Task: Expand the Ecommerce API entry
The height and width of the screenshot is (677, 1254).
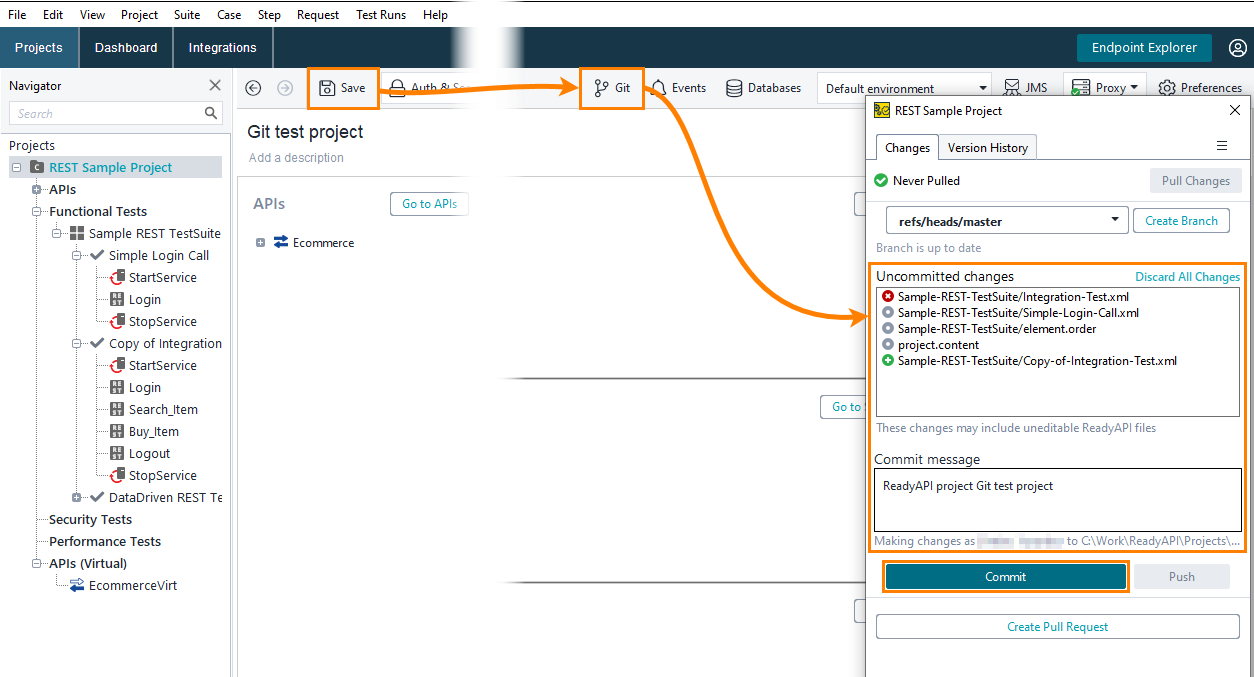Action: (x=260, y=243)
